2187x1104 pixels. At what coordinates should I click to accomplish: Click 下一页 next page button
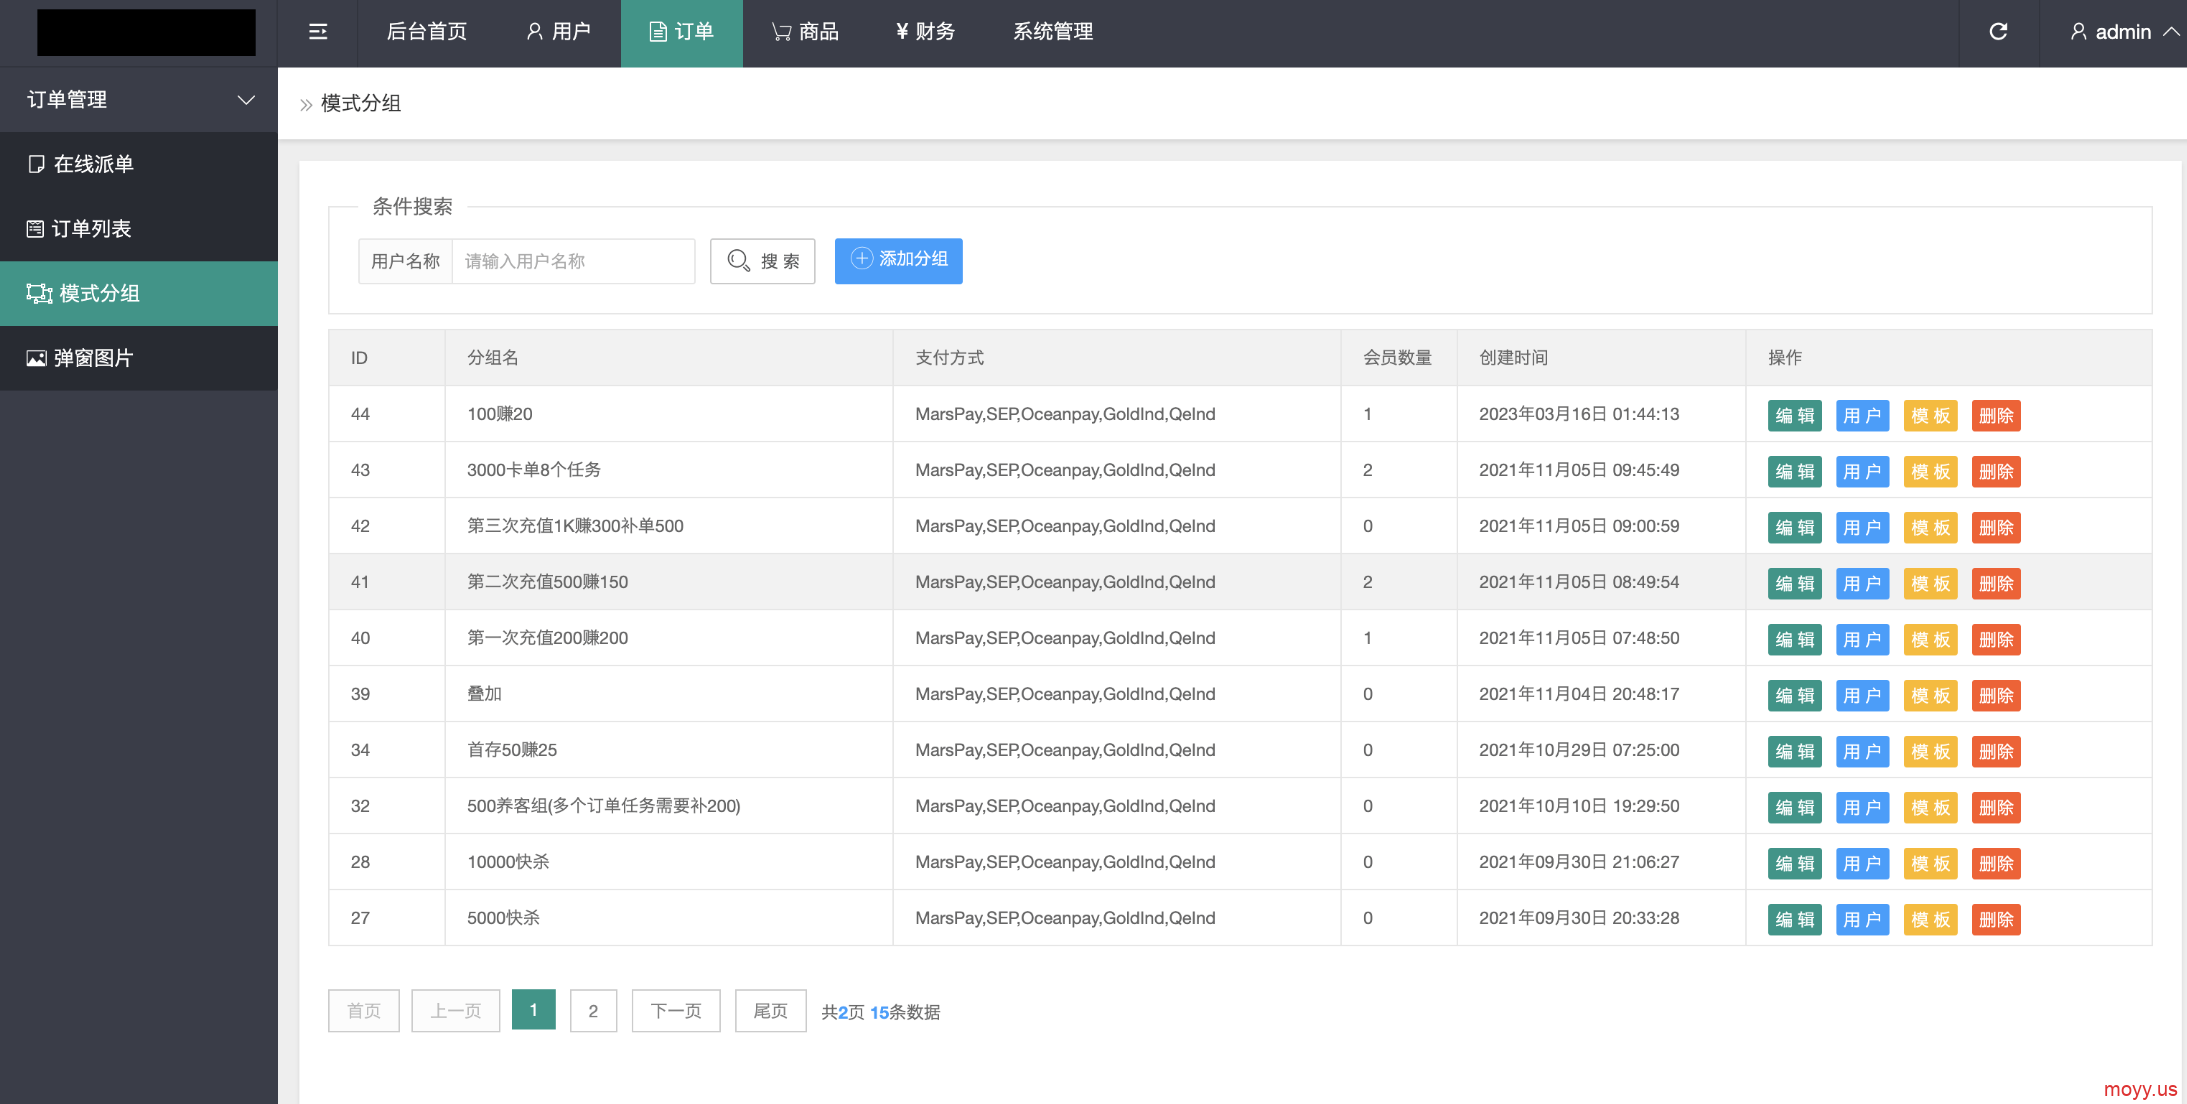point(676,1011)
